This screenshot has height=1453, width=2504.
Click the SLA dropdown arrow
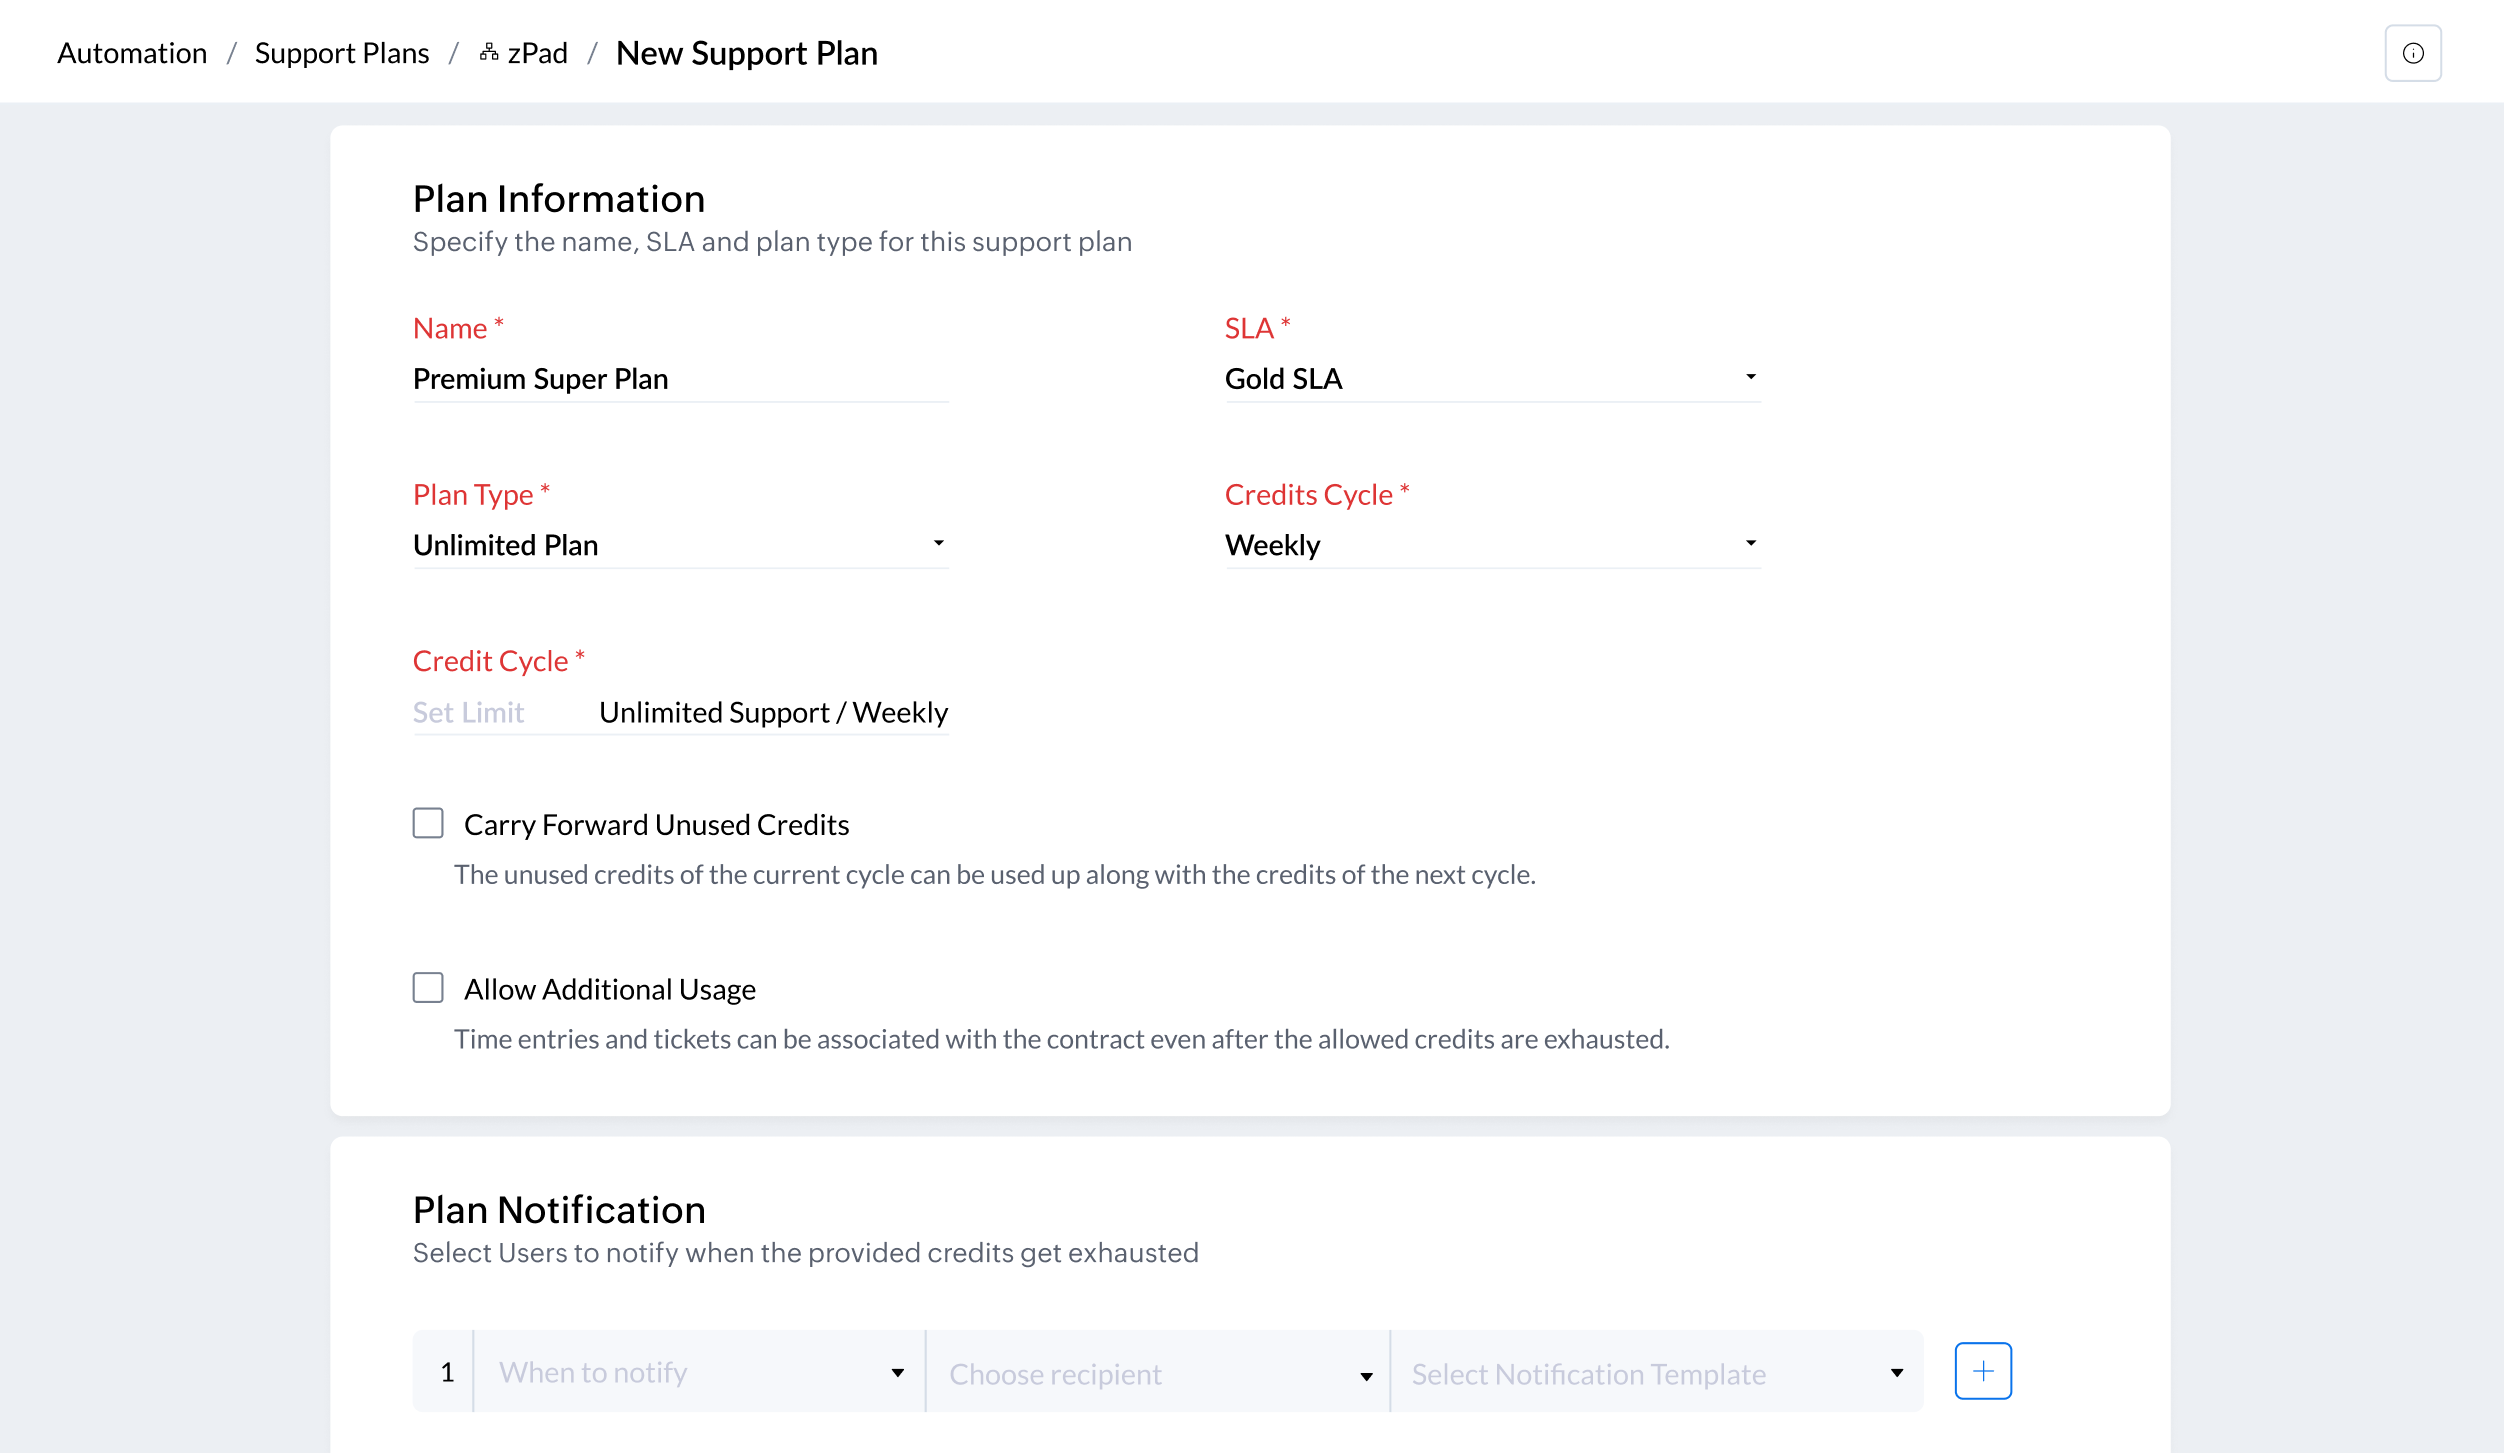[1750, 377]
